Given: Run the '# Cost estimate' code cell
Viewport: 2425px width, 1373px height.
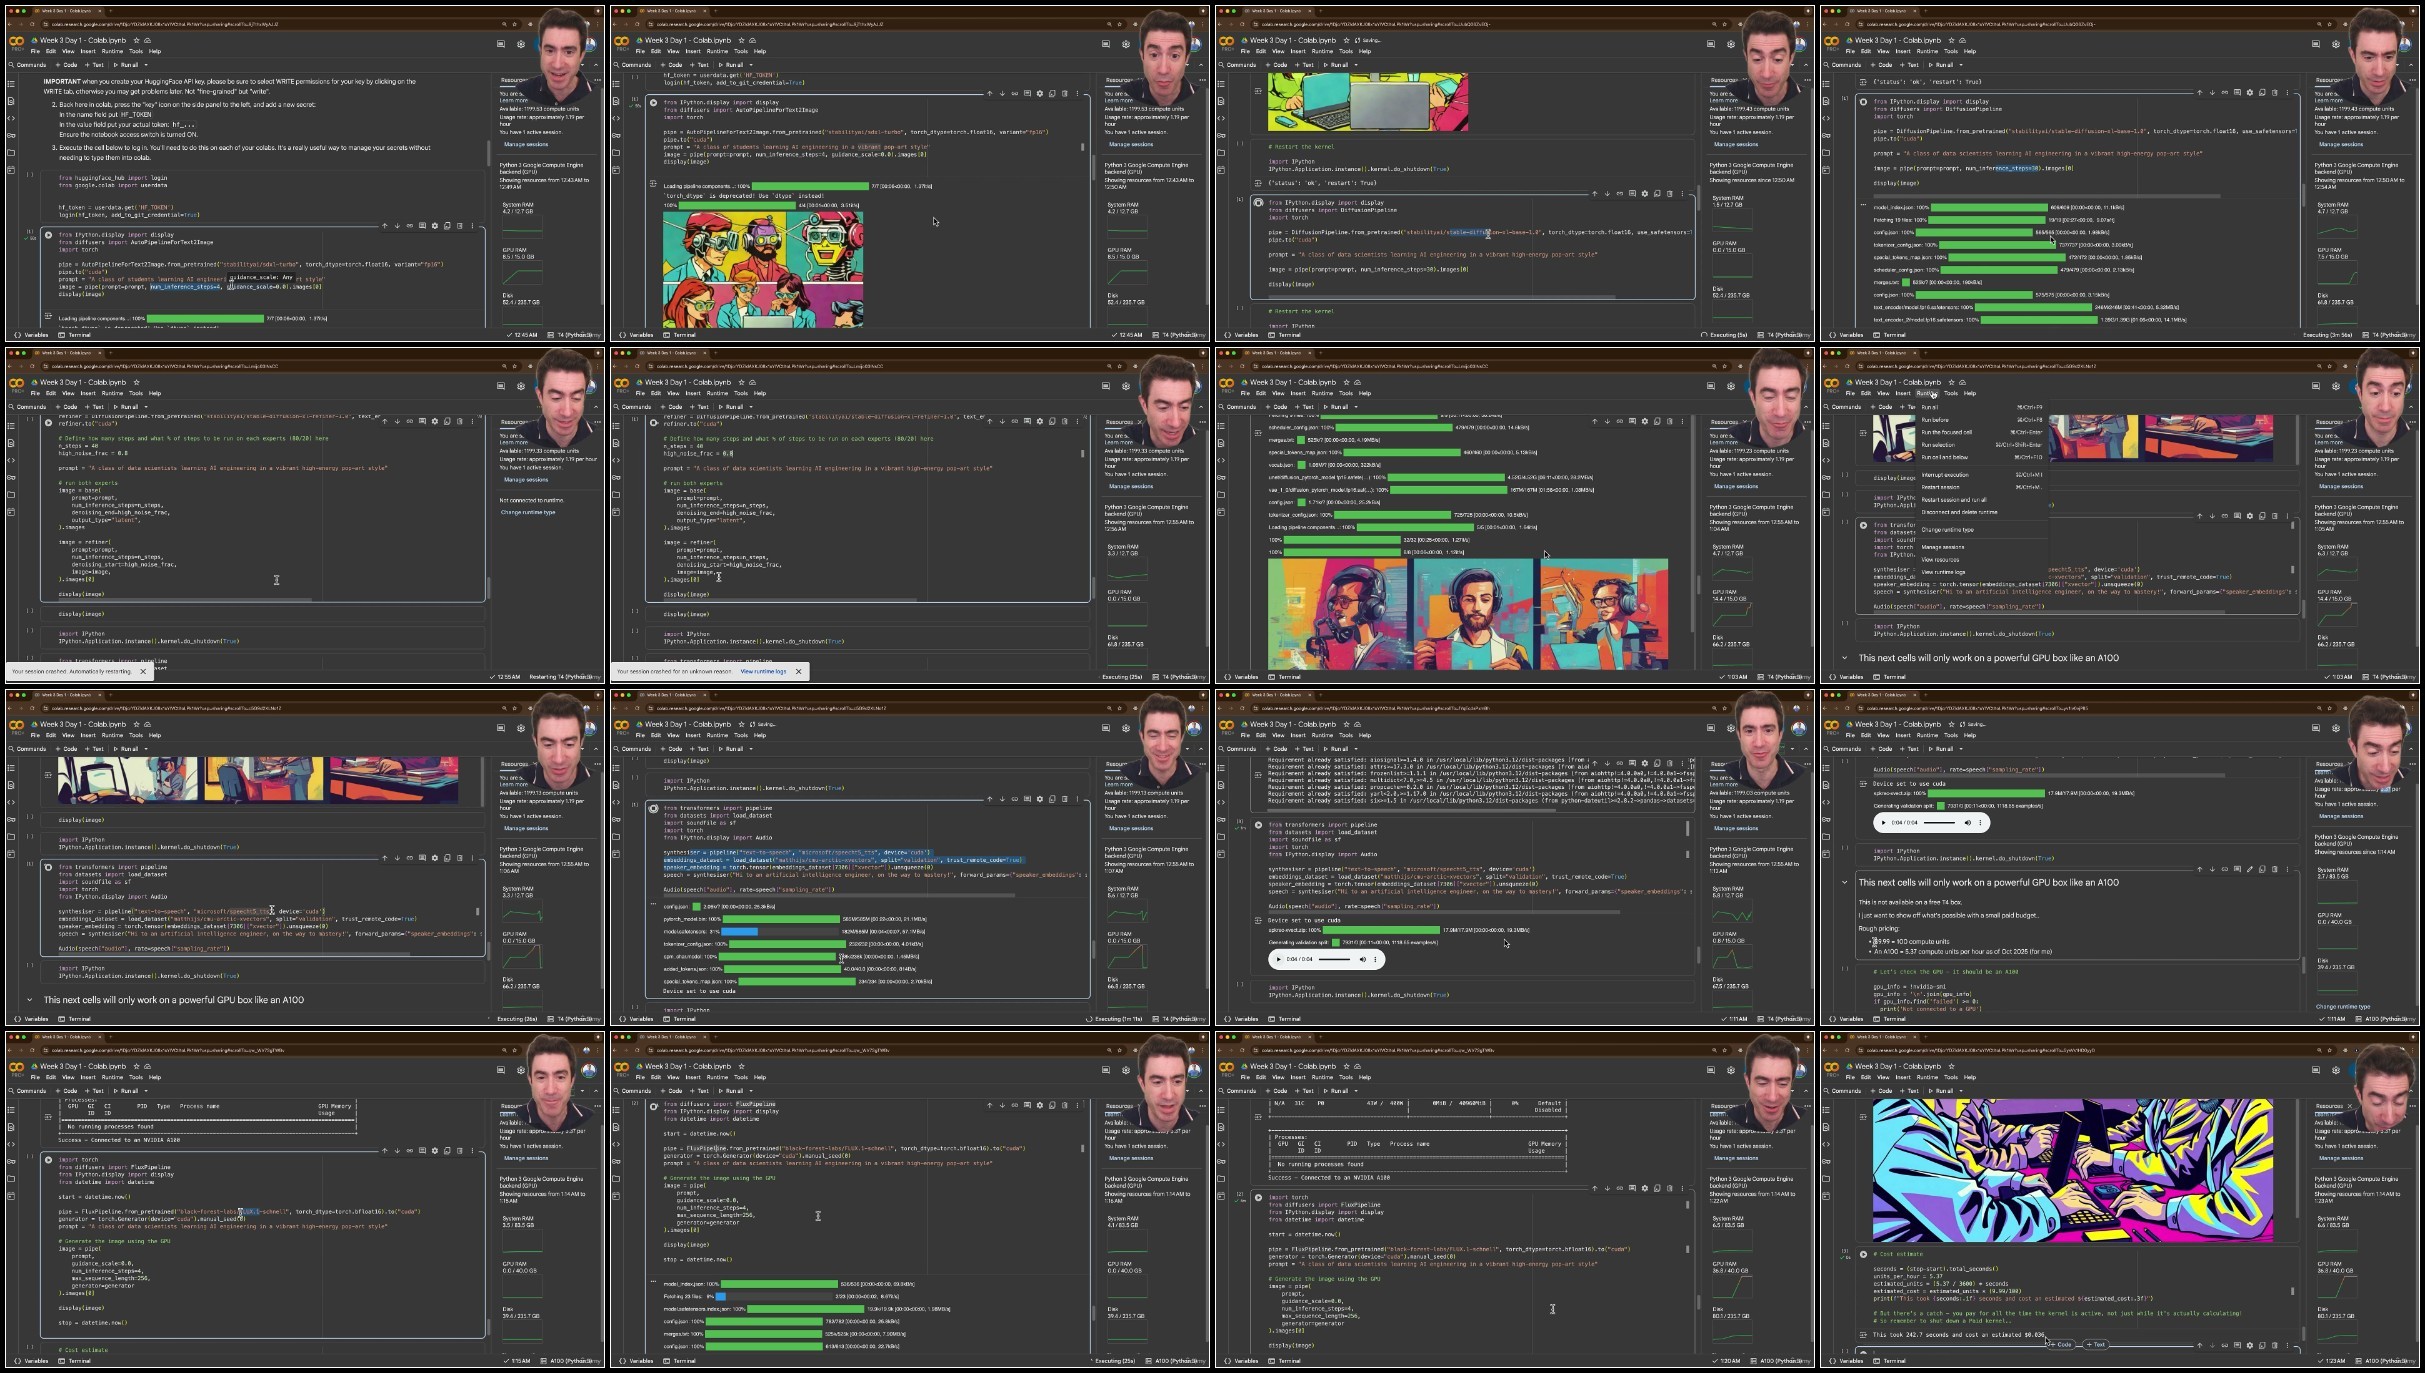Looking at the screenshot, I should pyautogui.click(x=1863, y=1254).
